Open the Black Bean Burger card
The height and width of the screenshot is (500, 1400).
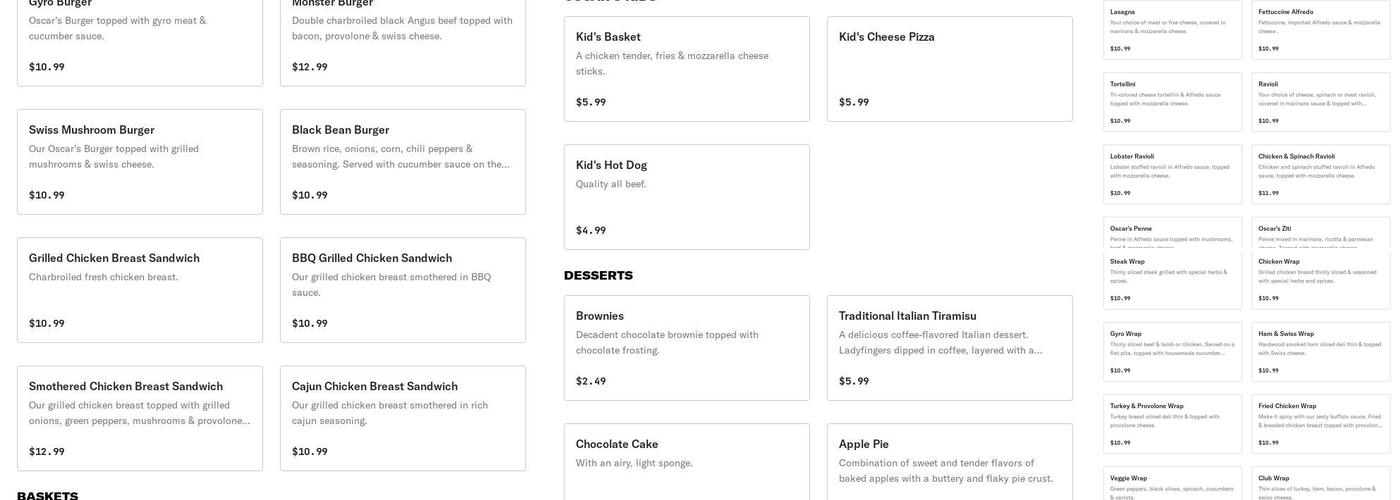click(403, 162)
